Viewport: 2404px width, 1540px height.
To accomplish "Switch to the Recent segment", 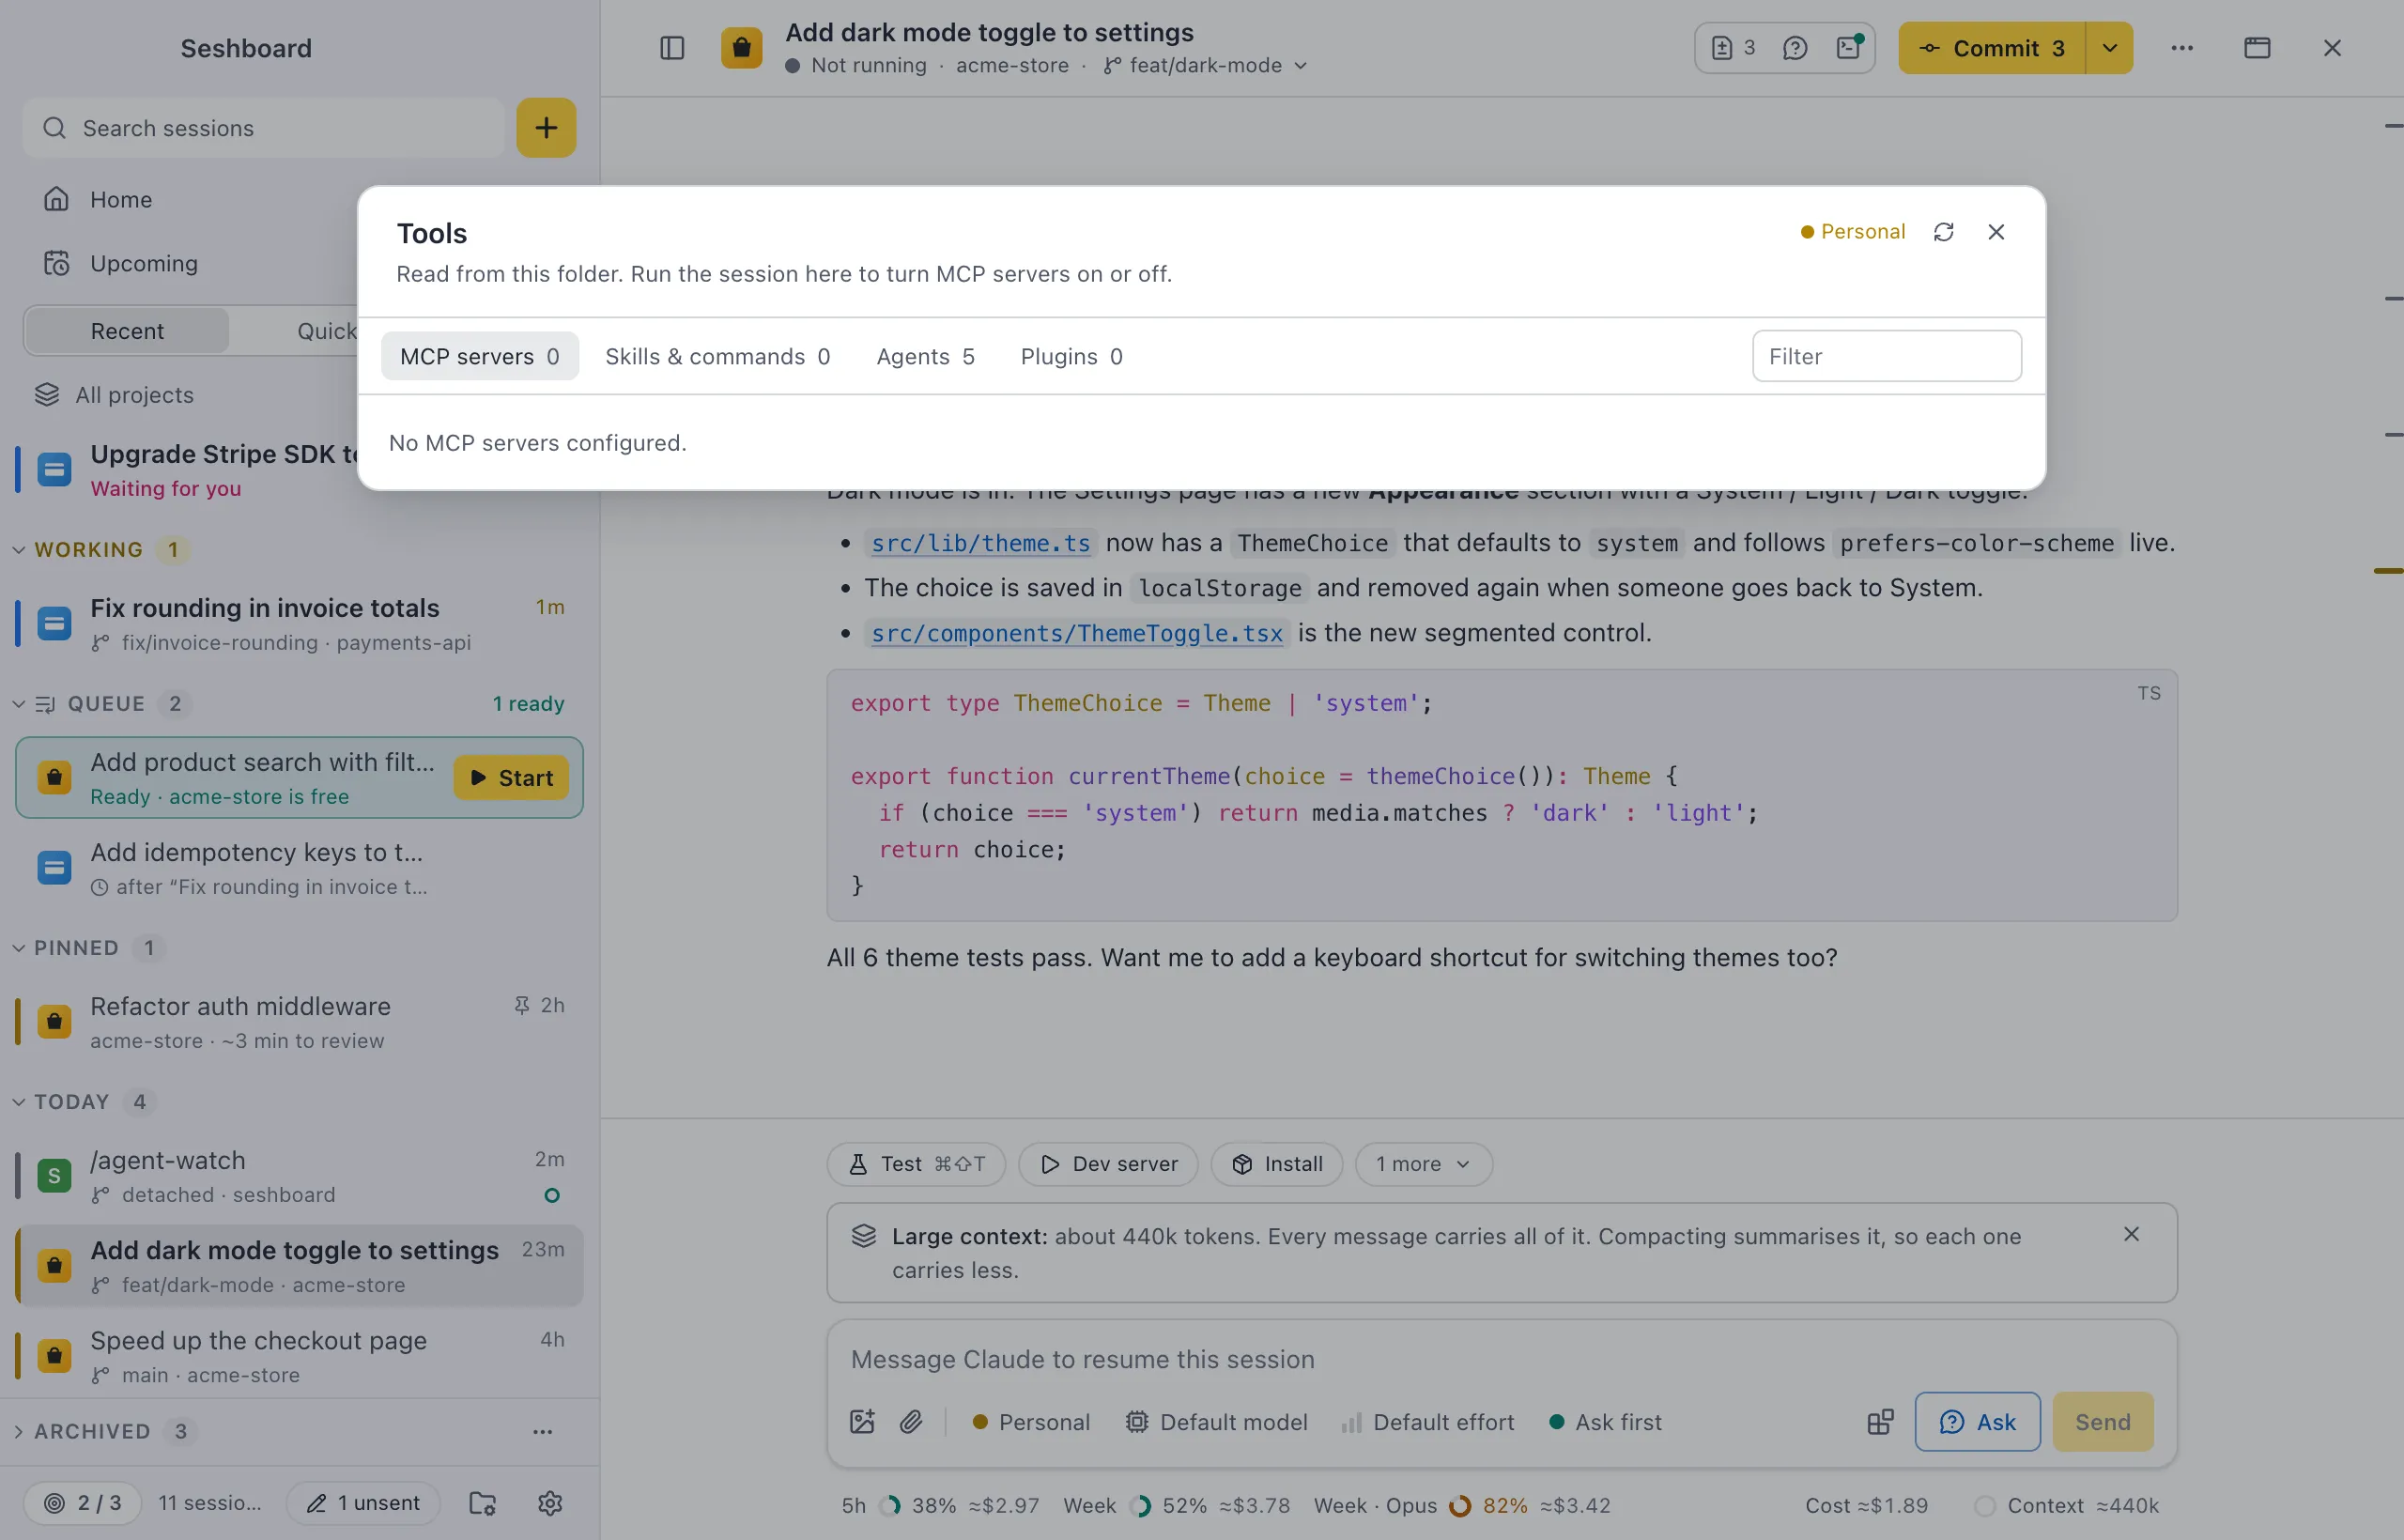I will [127, 331].
